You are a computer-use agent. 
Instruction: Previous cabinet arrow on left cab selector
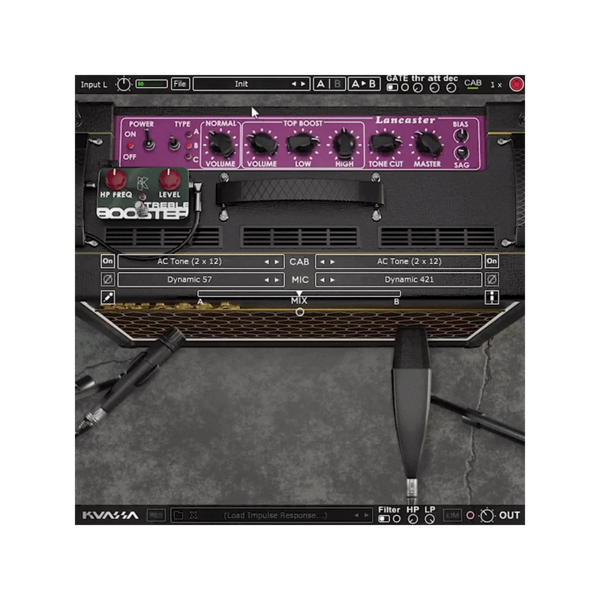[x=267, y=262]
